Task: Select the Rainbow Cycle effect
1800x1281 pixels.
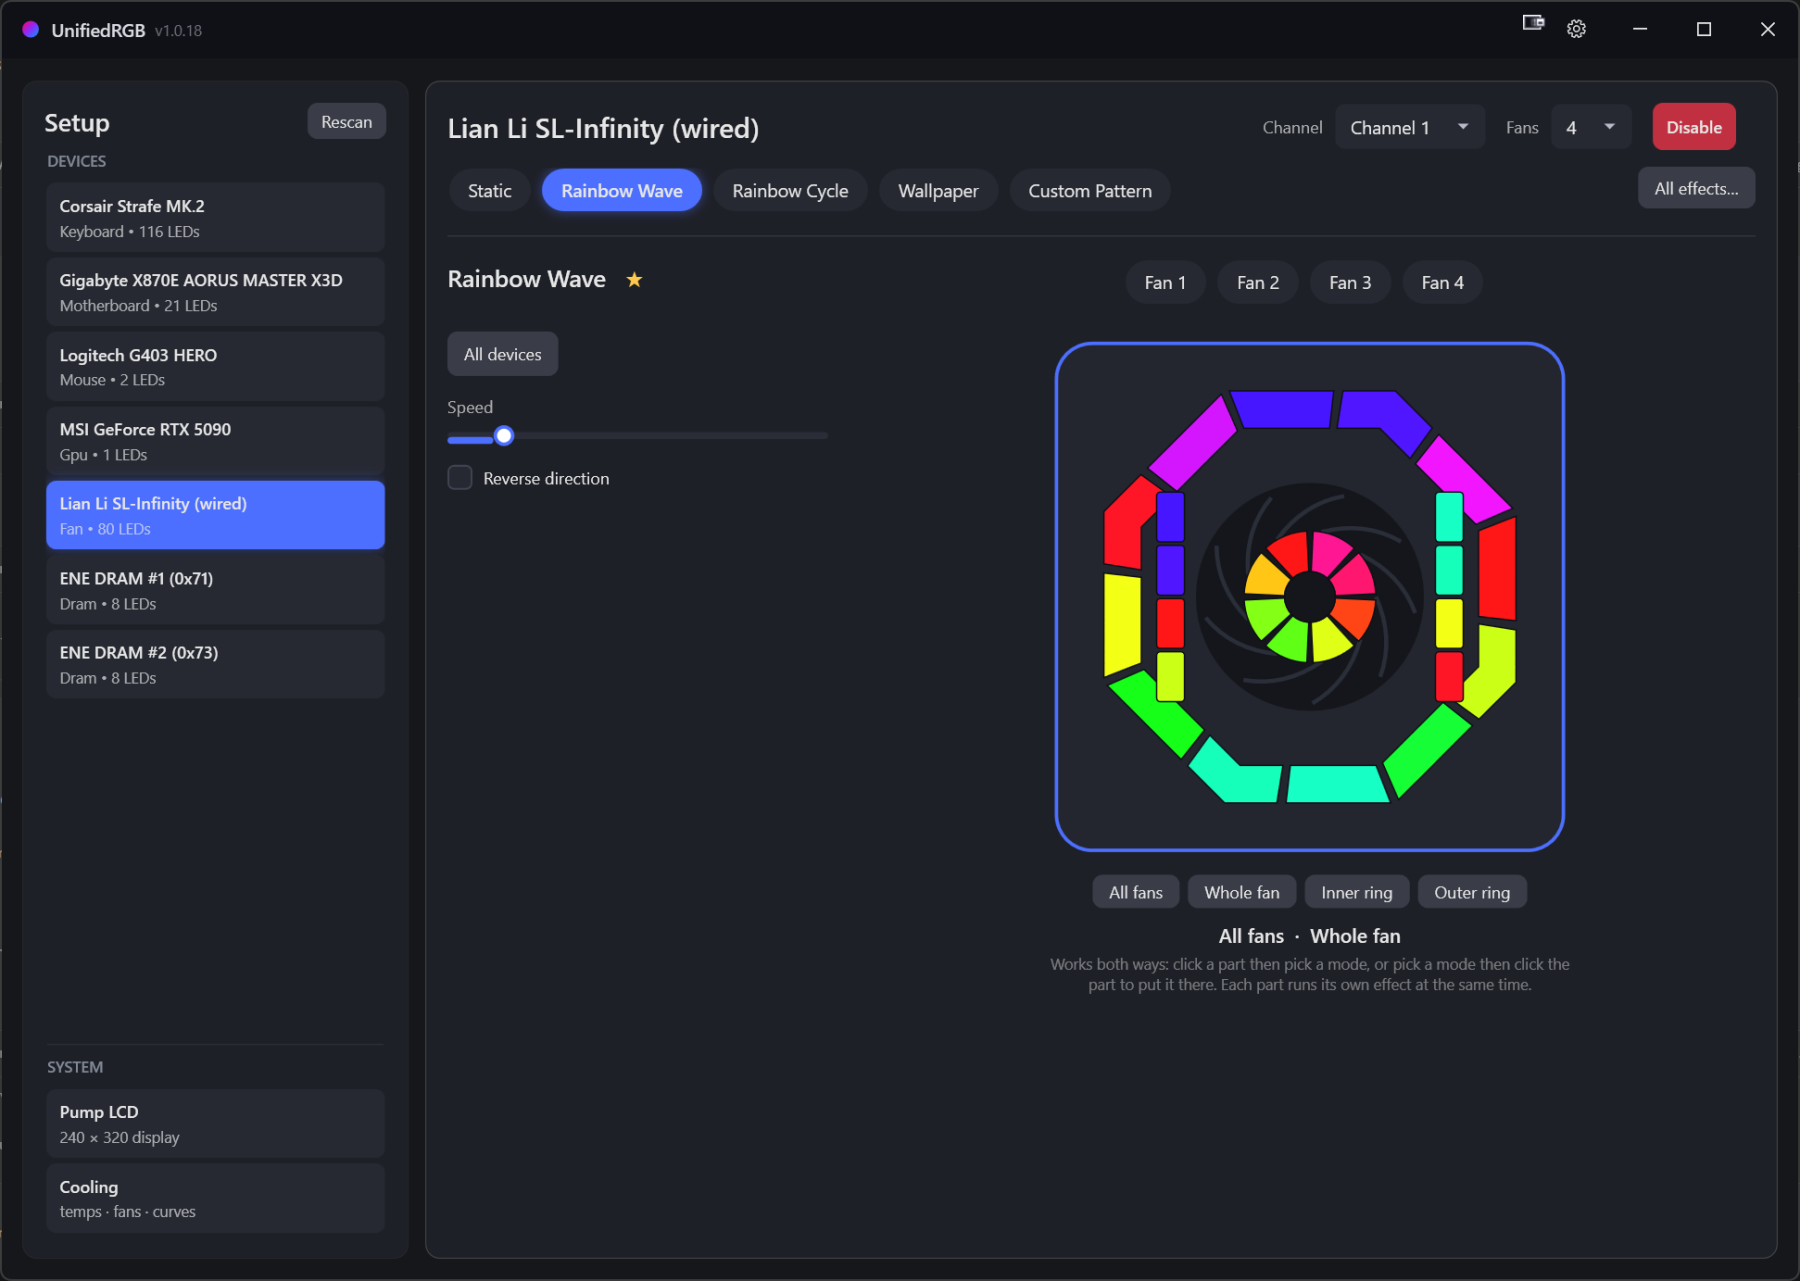Action: 790,190
